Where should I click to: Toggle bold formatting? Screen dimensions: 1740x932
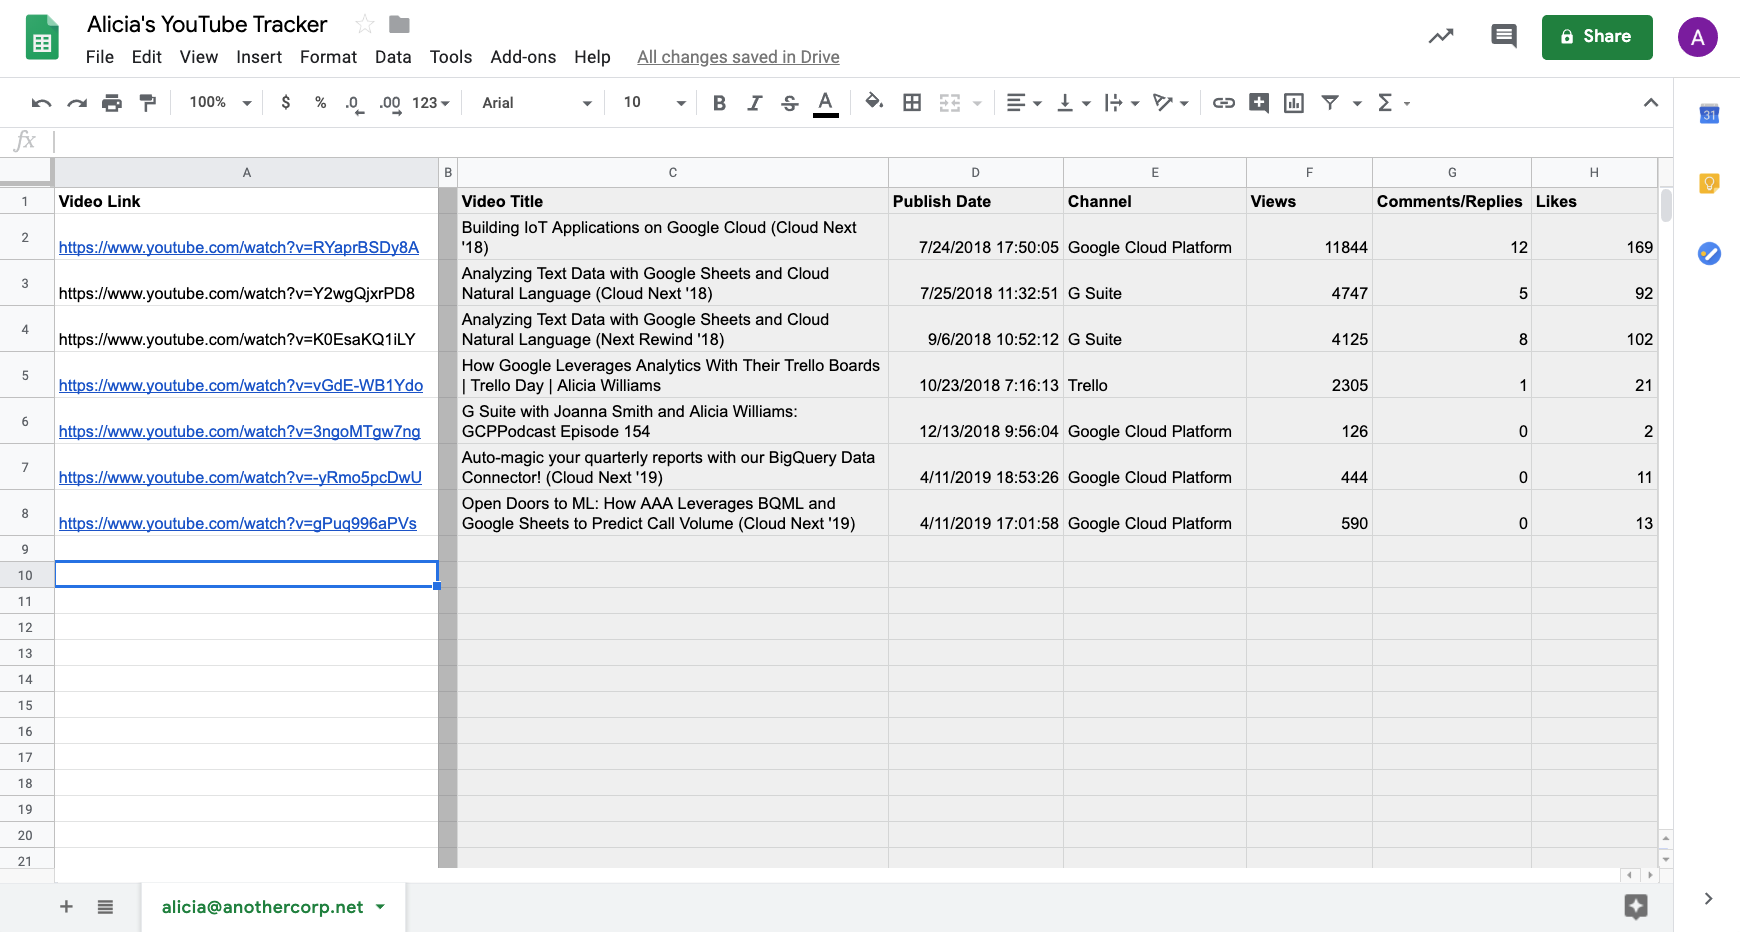click(719, 103)
